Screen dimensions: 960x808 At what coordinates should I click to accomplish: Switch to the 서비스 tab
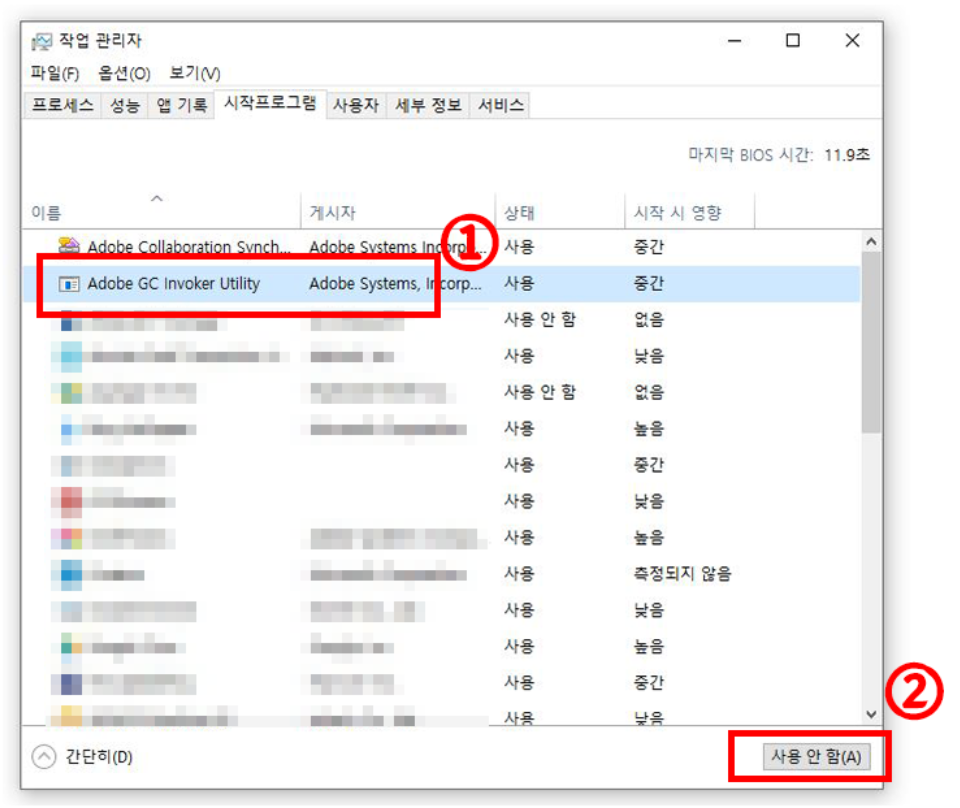click(x=501, y=105)
